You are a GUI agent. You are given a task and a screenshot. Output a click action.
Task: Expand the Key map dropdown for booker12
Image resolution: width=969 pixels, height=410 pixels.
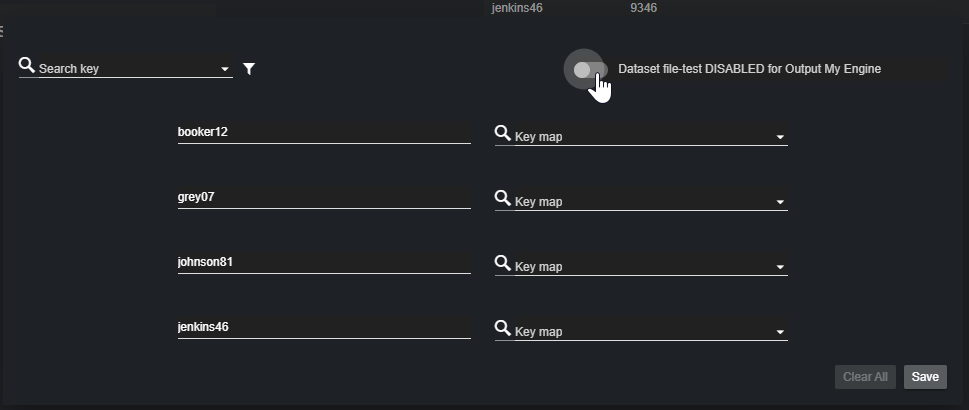tap(780, 137)
